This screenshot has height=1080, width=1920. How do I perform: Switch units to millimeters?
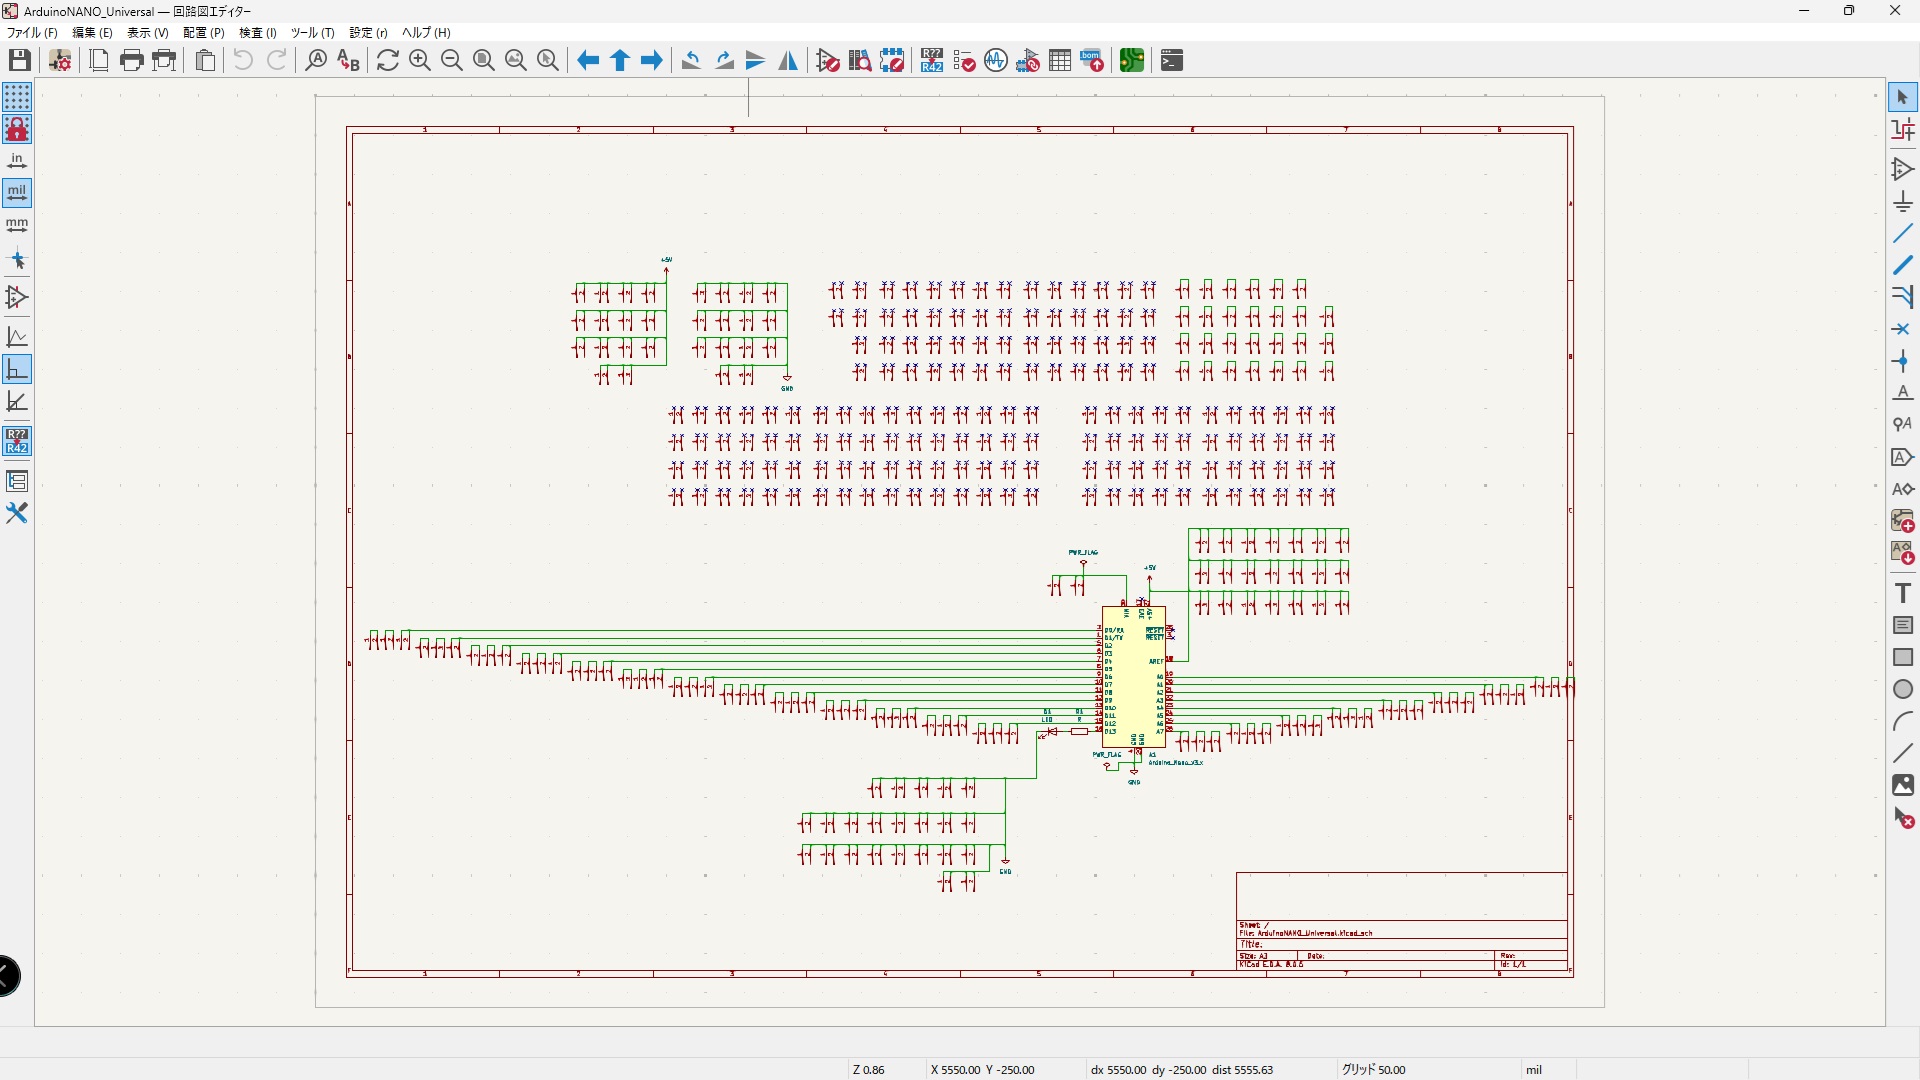coord(17,225)
